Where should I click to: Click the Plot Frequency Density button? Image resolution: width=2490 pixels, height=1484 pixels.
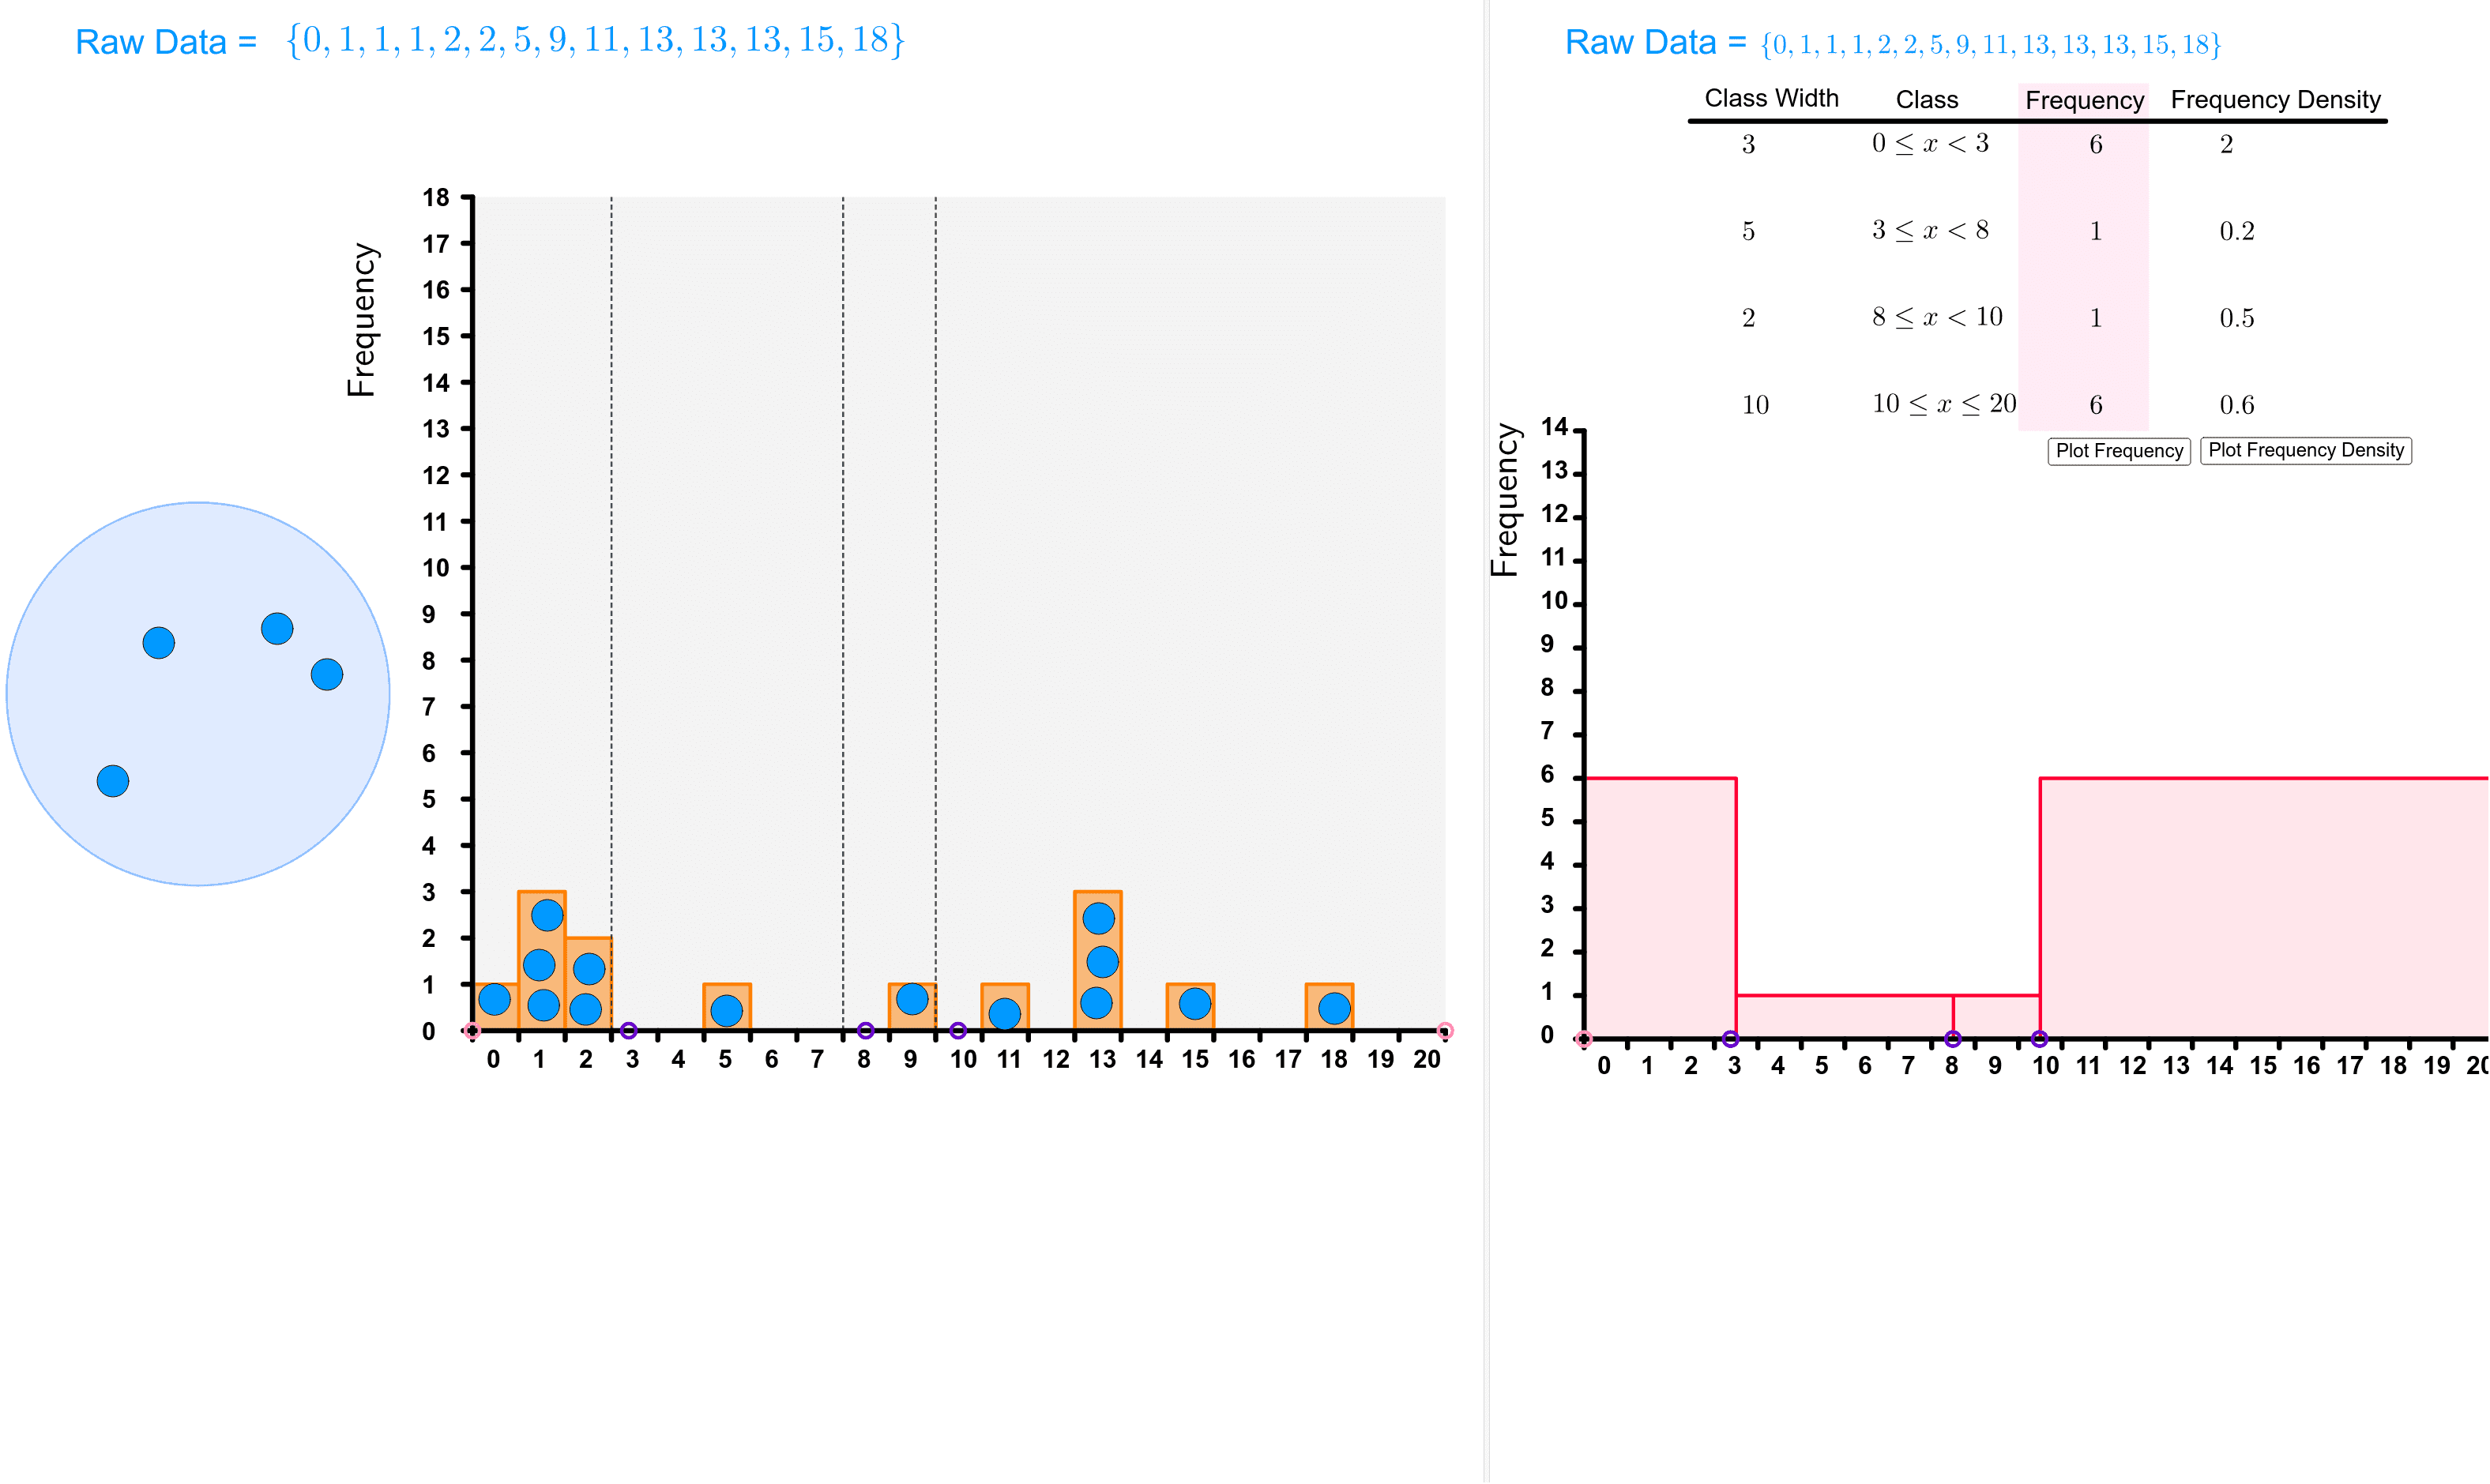(x=2305, y=451)
